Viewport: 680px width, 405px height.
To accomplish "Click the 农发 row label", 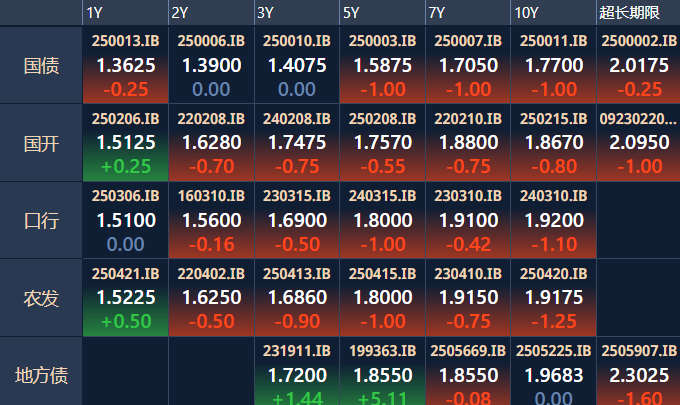I will click(41, 298).
